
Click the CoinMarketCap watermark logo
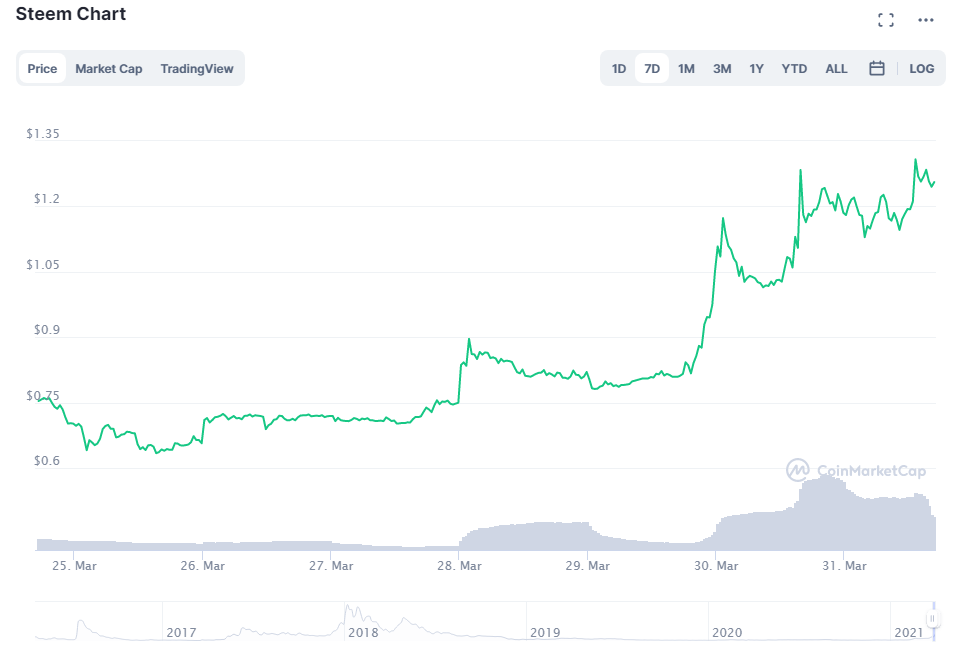(856, 470)
